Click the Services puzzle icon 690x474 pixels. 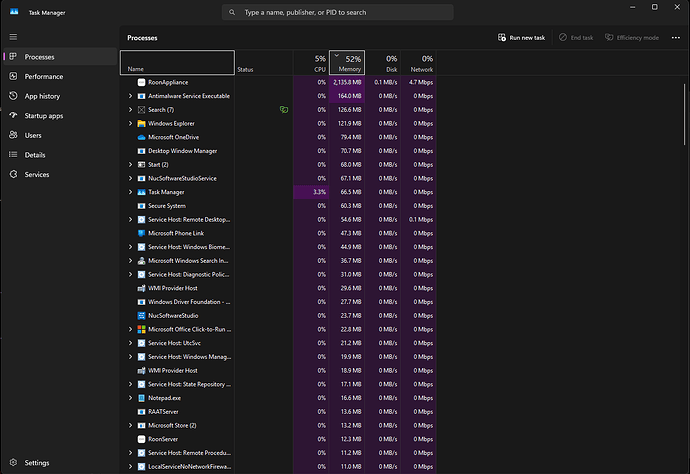[x=12, y=174]
